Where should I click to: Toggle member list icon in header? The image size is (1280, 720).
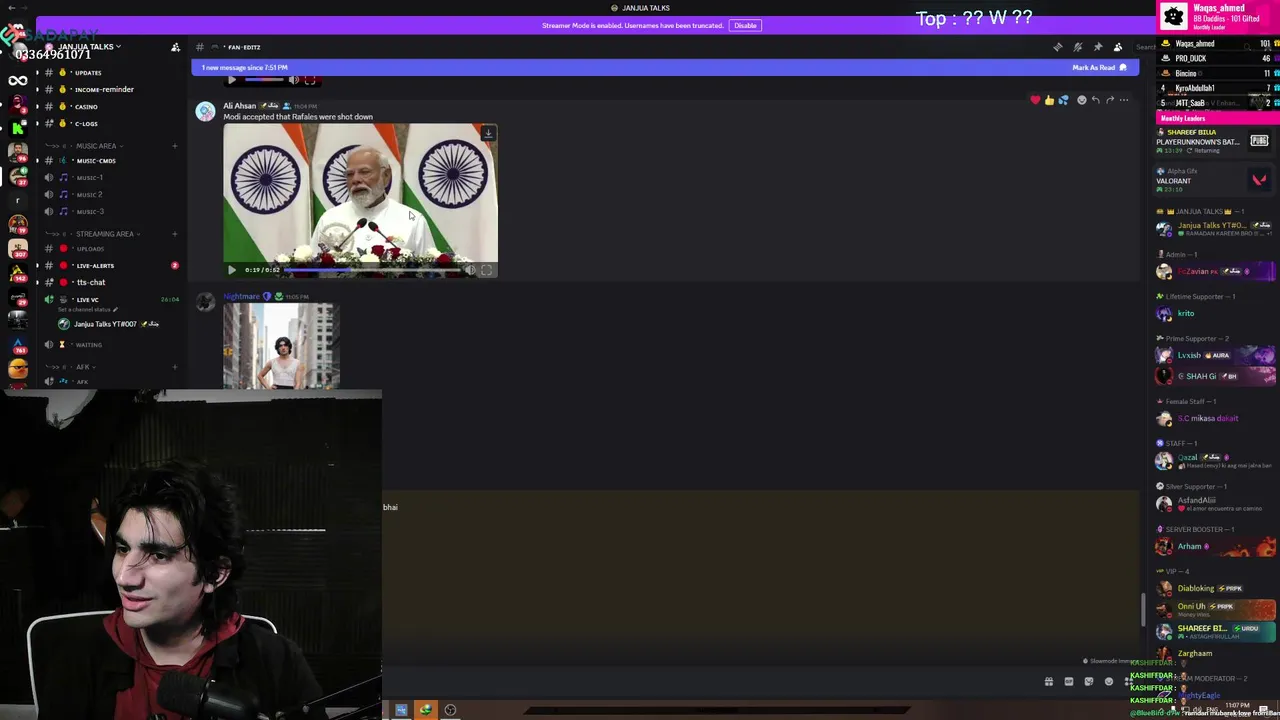click(x=1118, y=47)
